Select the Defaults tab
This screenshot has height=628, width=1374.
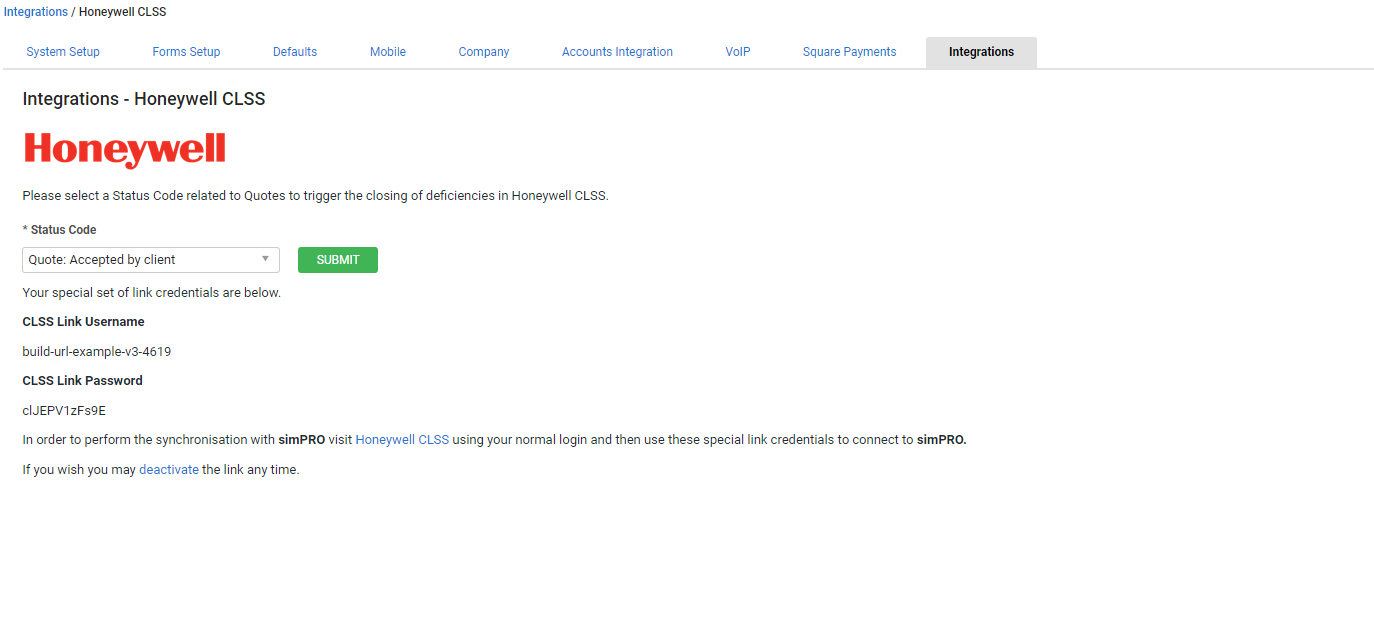coord(294,51)
